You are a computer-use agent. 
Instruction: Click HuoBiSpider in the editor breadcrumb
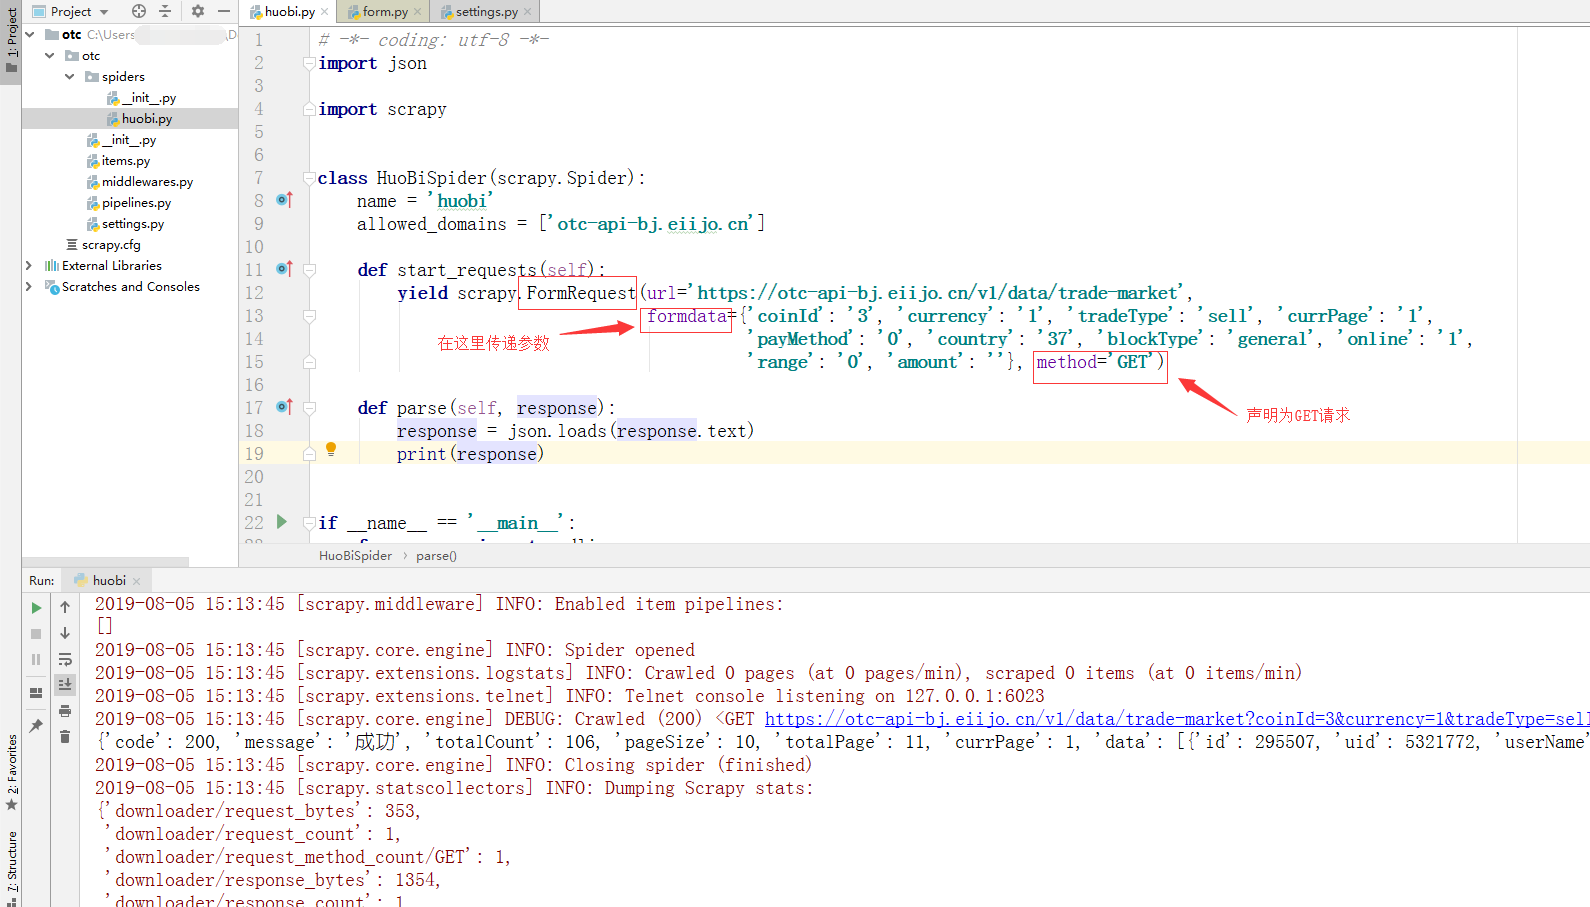click(355, 556)
